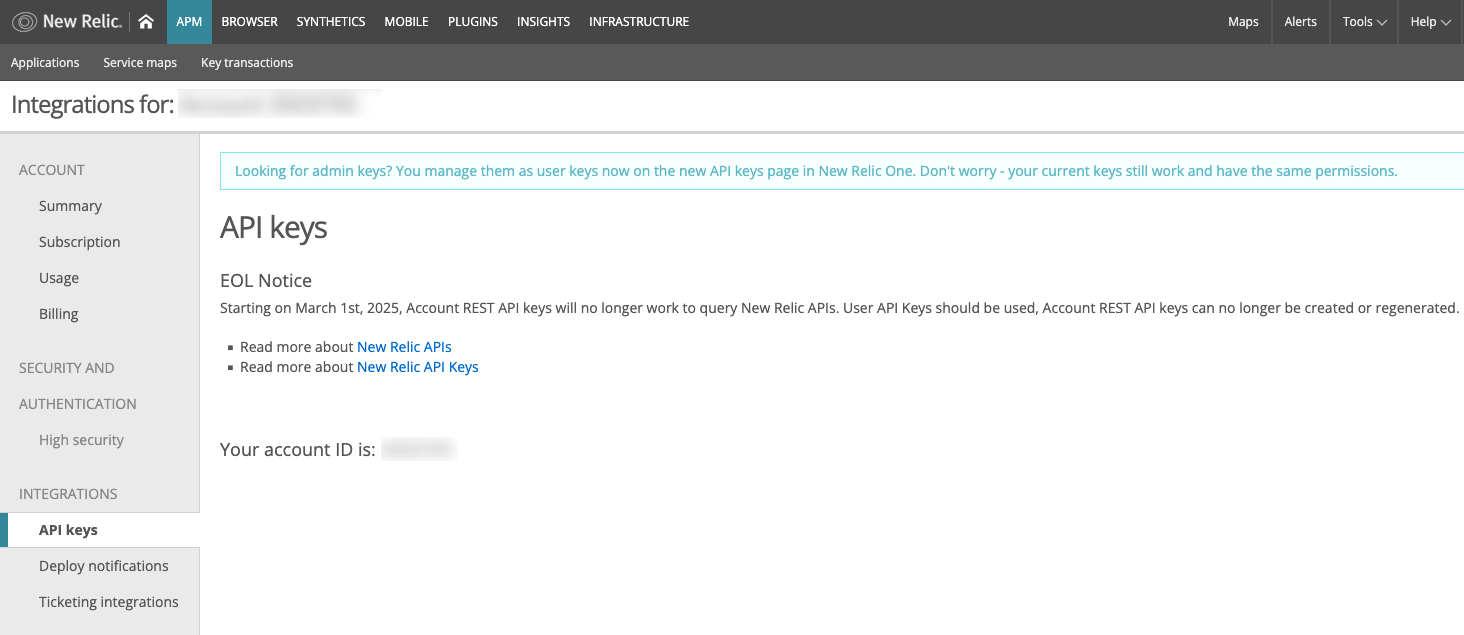This screenshot has height=635, width=1464.
Task: Expand the APM navigation menu
Action: click(189, 21)
